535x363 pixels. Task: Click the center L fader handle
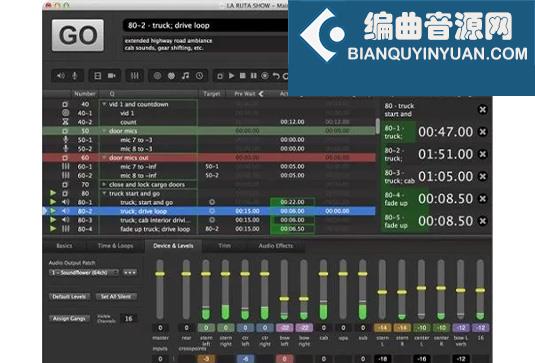(421, 288)
